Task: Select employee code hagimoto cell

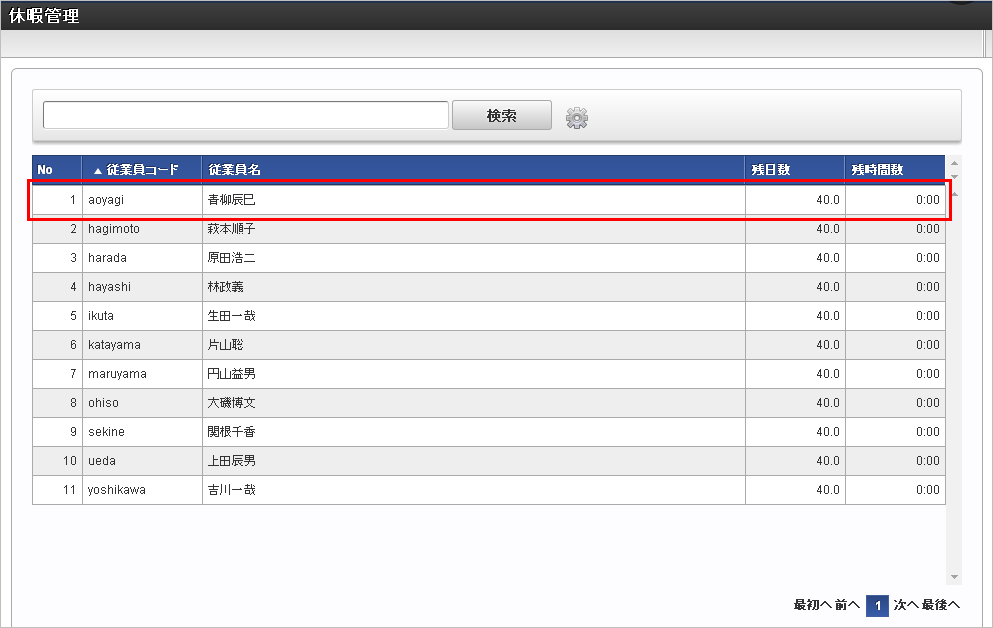Action: (142, 229)
